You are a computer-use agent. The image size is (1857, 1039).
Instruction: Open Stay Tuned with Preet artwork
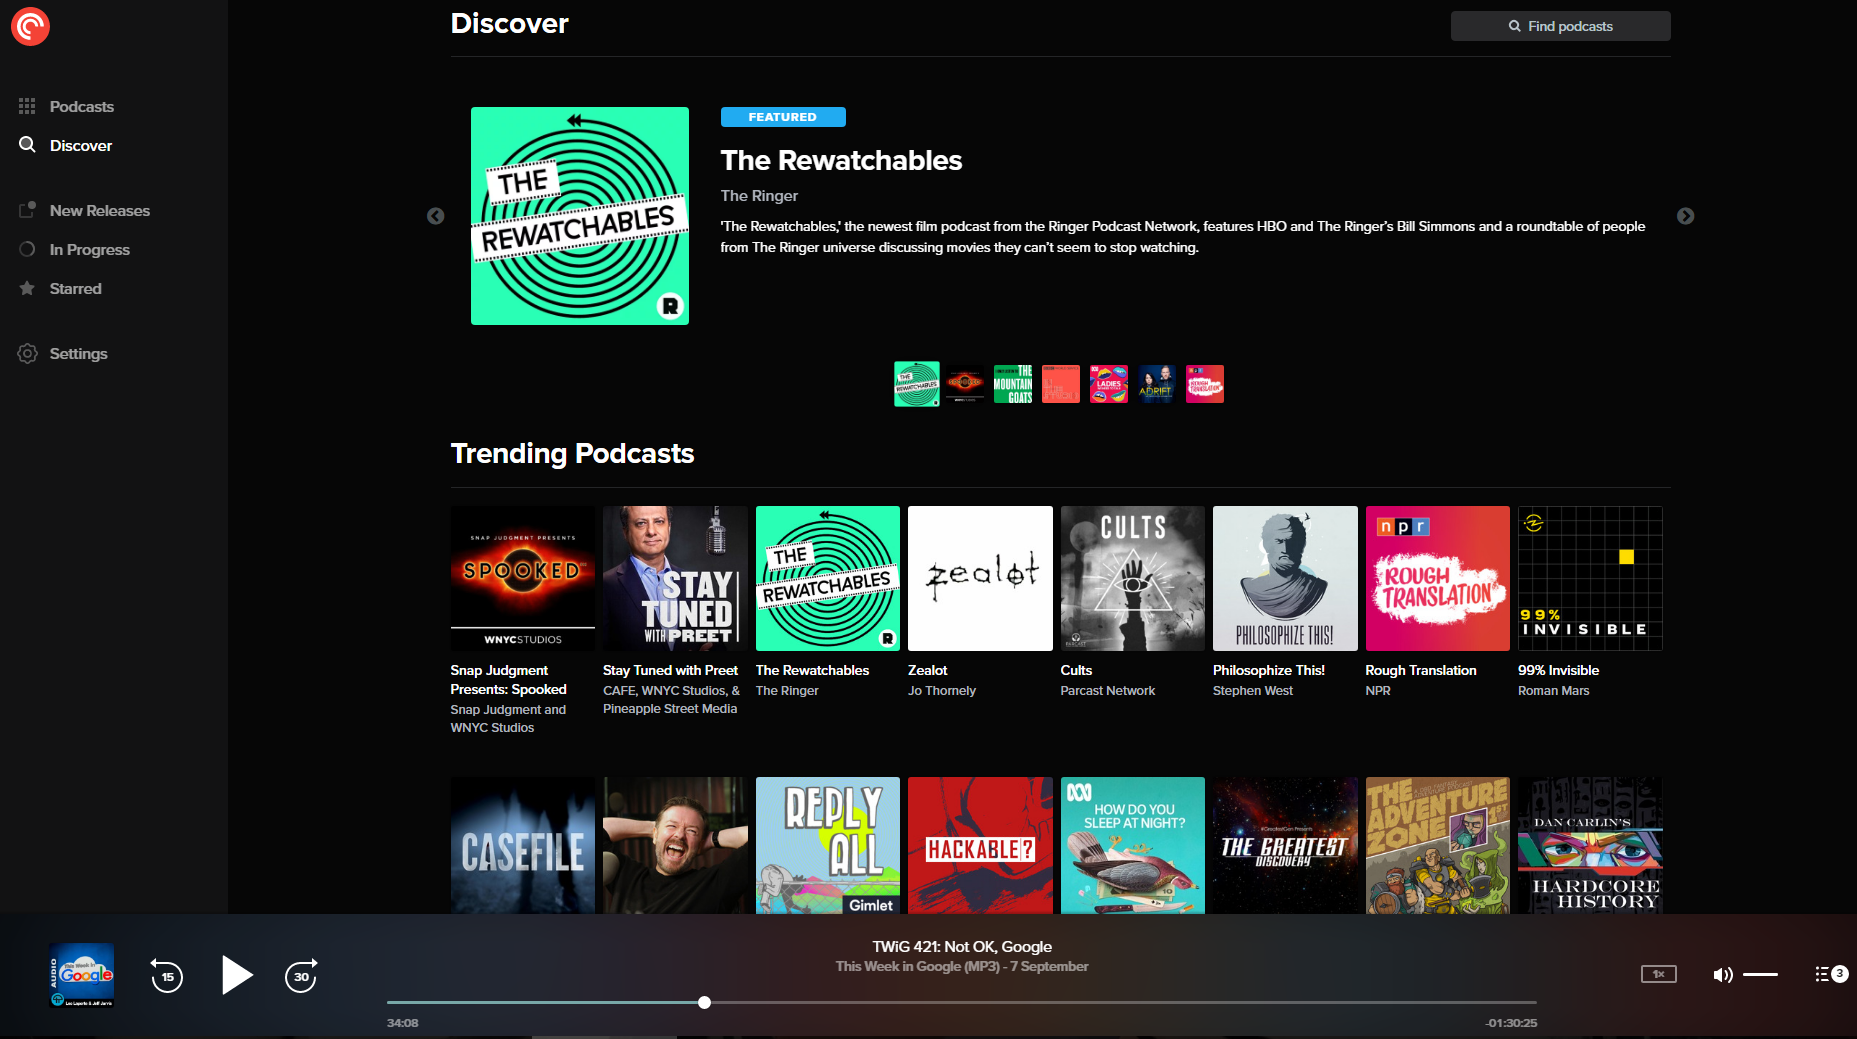coord(675,578)
